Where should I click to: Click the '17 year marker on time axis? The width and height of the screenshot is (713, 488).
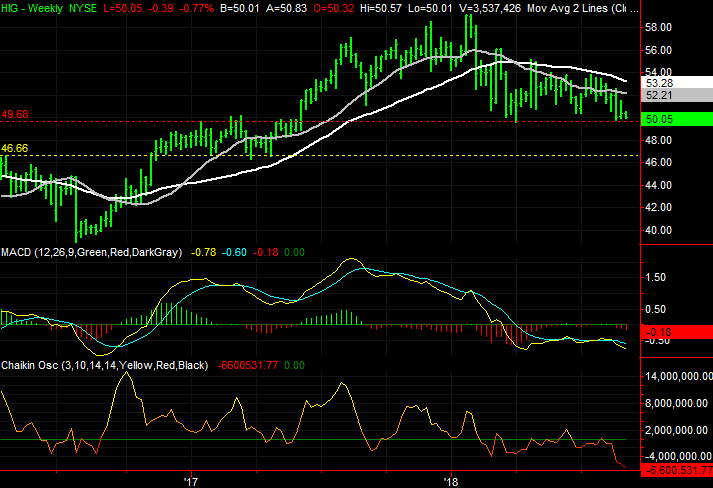[x=191, y=481]
